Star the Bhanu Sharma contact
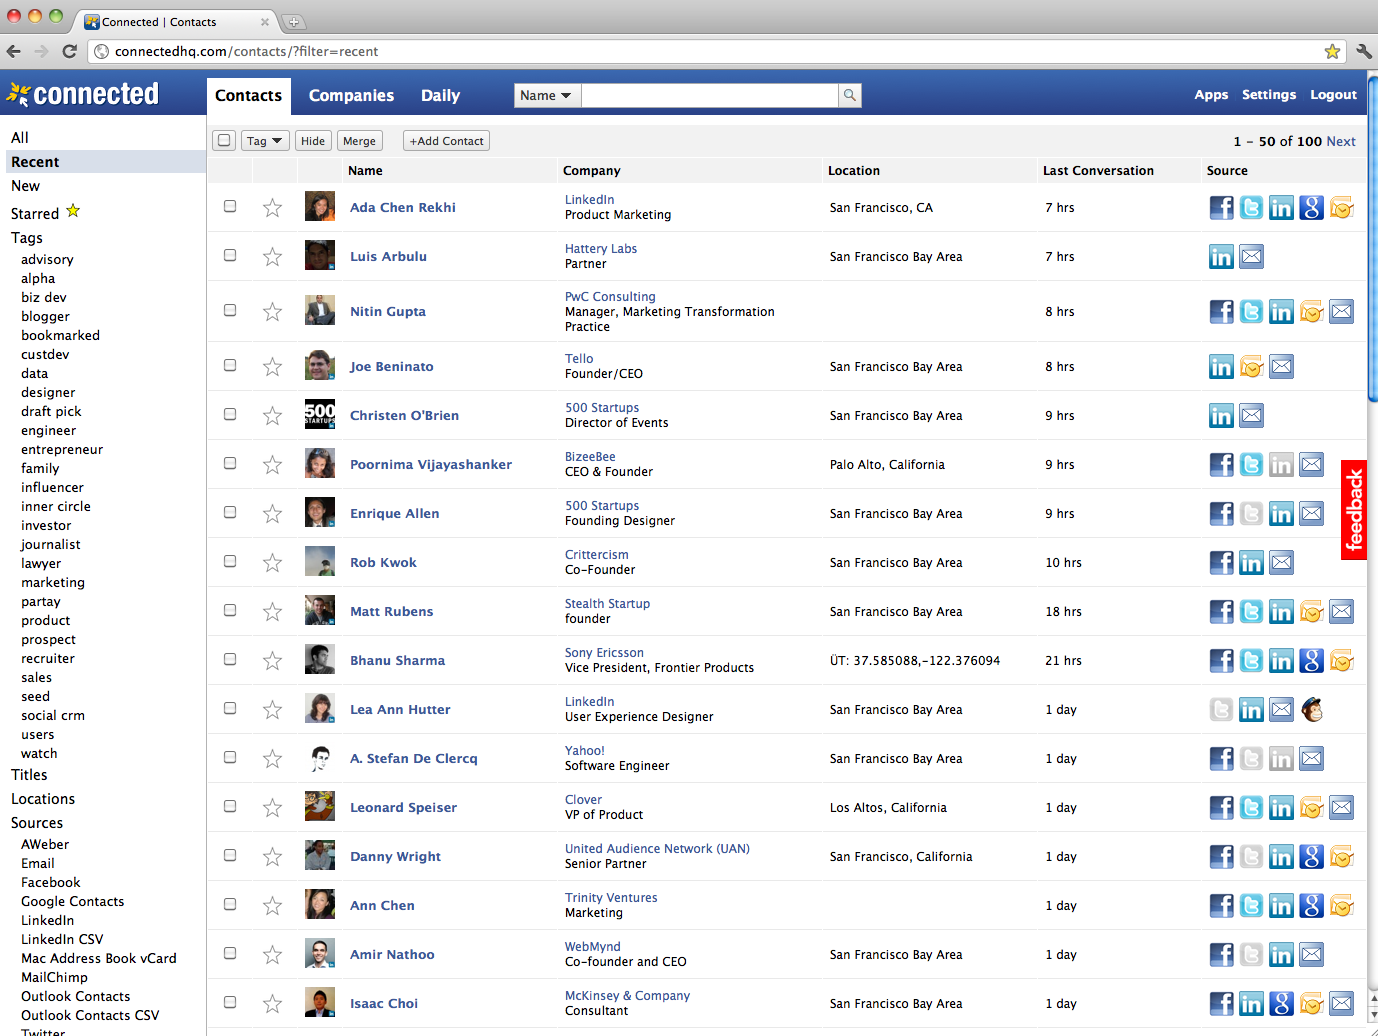This screenshot has width=1378, height=1036. pyautogui.click(x=272, y=661)
